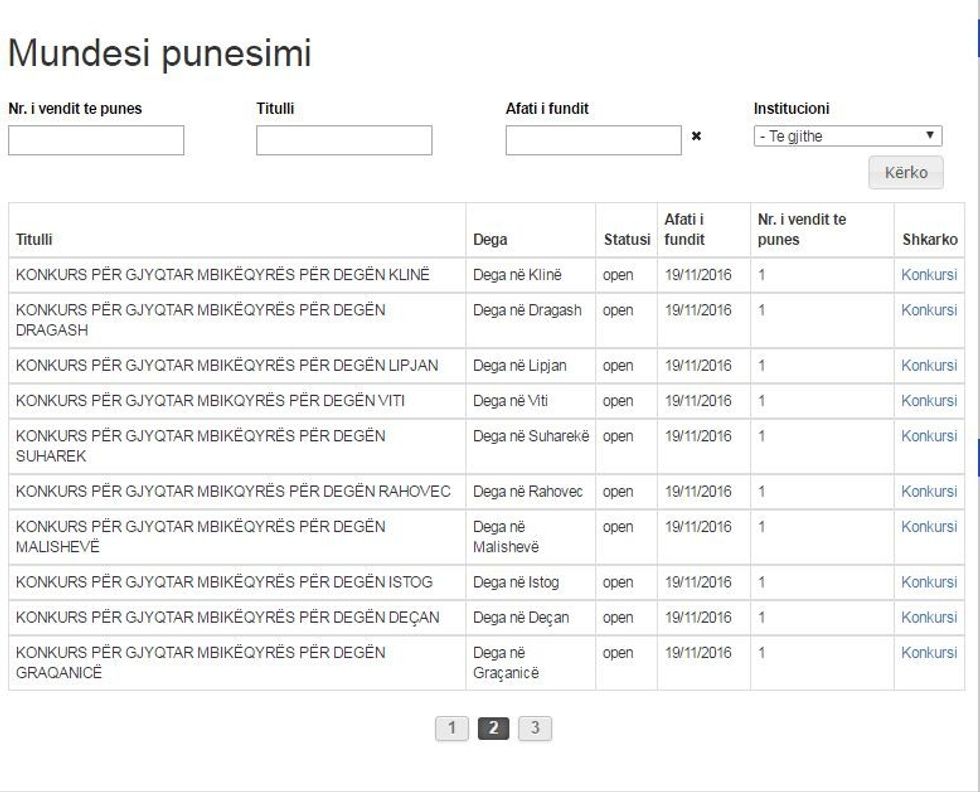Download Konkursi for Dega në Klinë
Screen dimensions: 980x792
point(928,275)
